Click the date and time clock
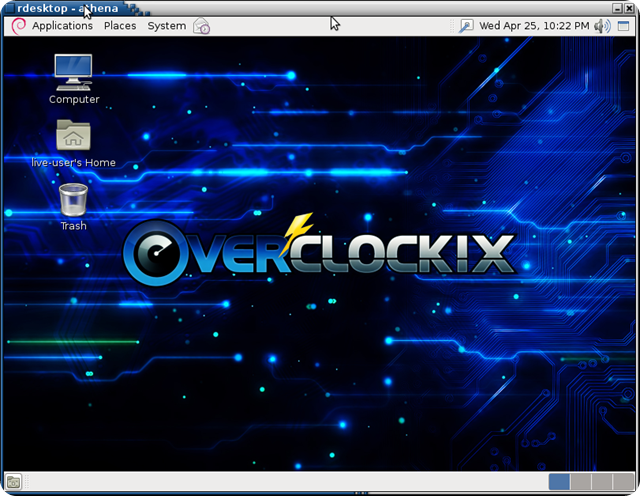This screenshot has height=496, width=640. pos(534,26)
